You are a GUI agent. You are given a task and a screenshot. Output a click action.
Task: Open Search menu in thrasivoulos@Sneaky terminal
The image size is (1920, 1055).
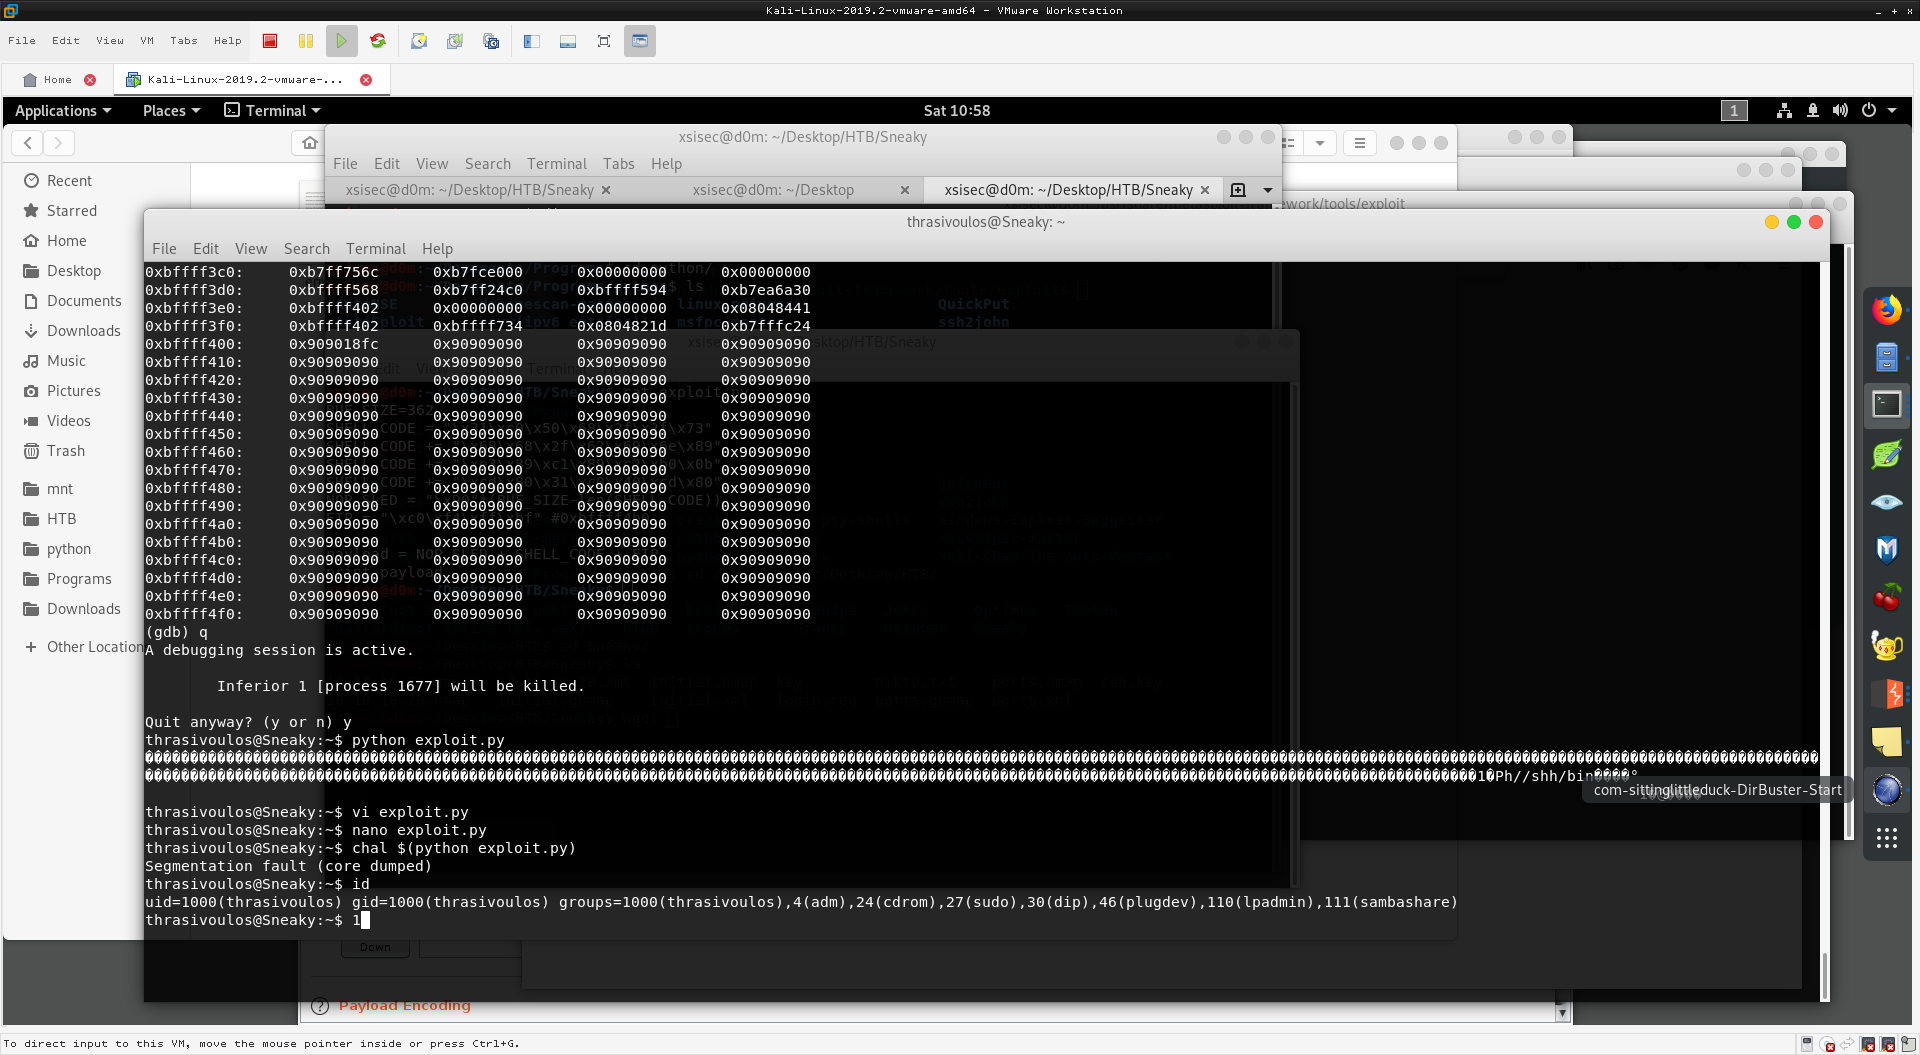306,249
